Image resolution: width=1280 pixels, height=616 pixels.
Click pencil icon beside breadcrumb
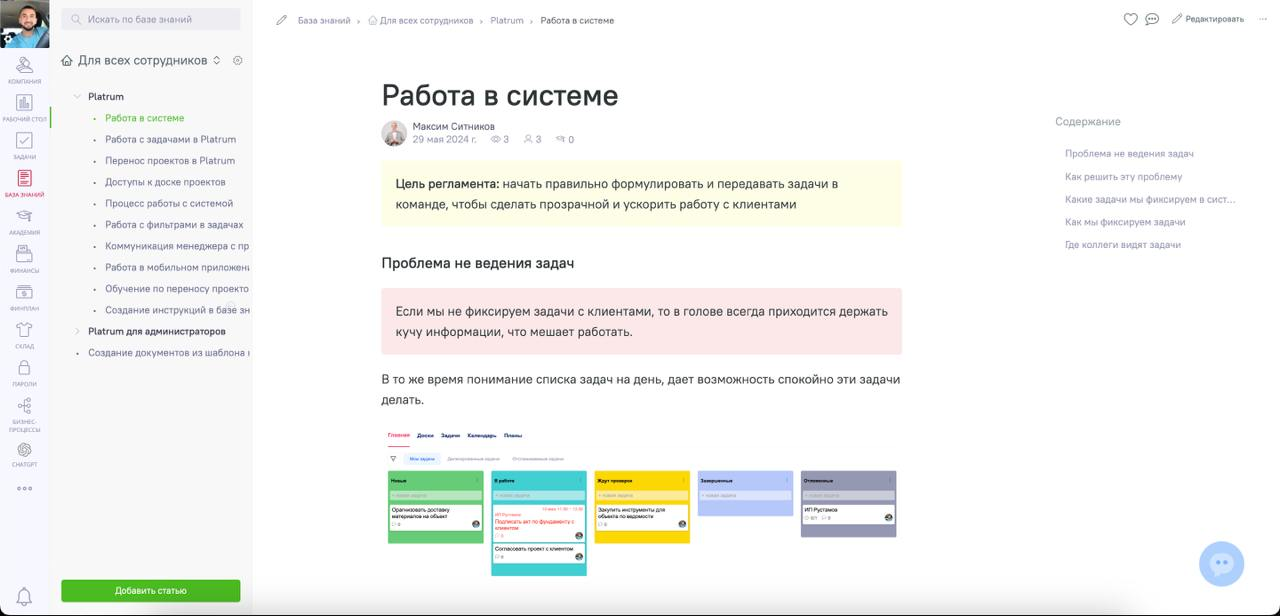pos(282,20)
